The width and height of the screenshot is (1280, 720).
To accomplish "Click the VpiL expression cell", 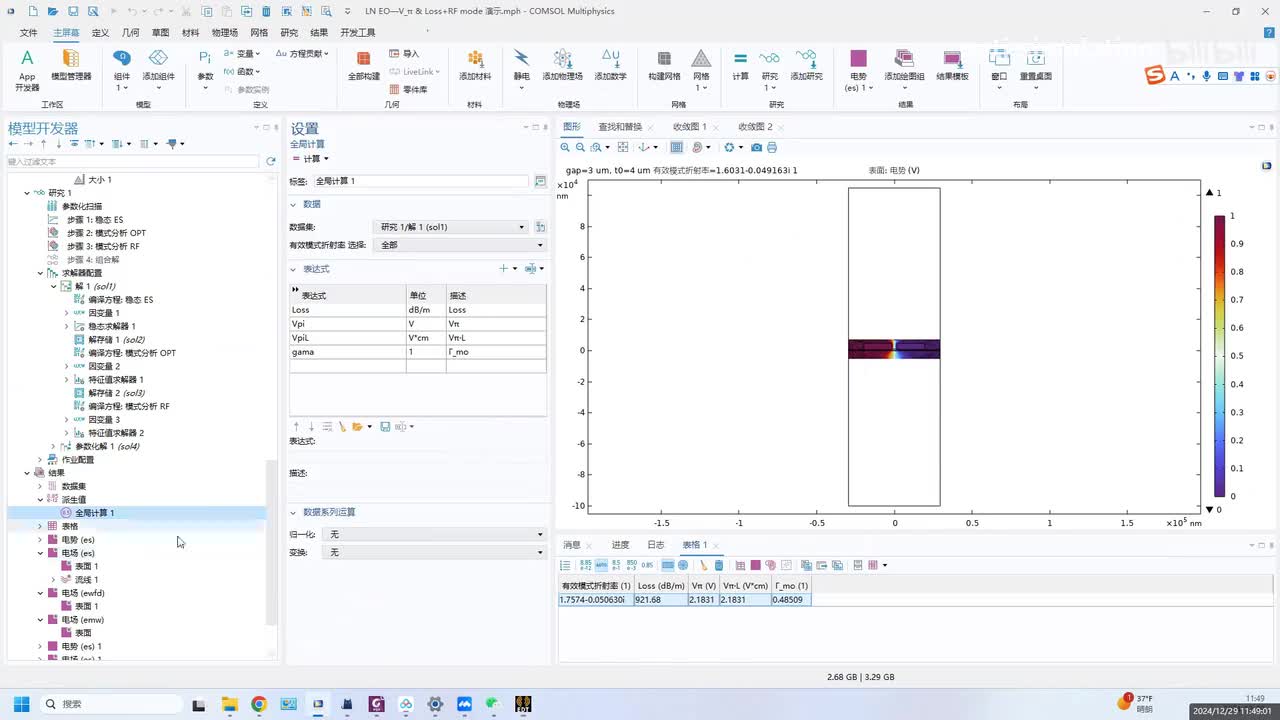I will [347, 338].
